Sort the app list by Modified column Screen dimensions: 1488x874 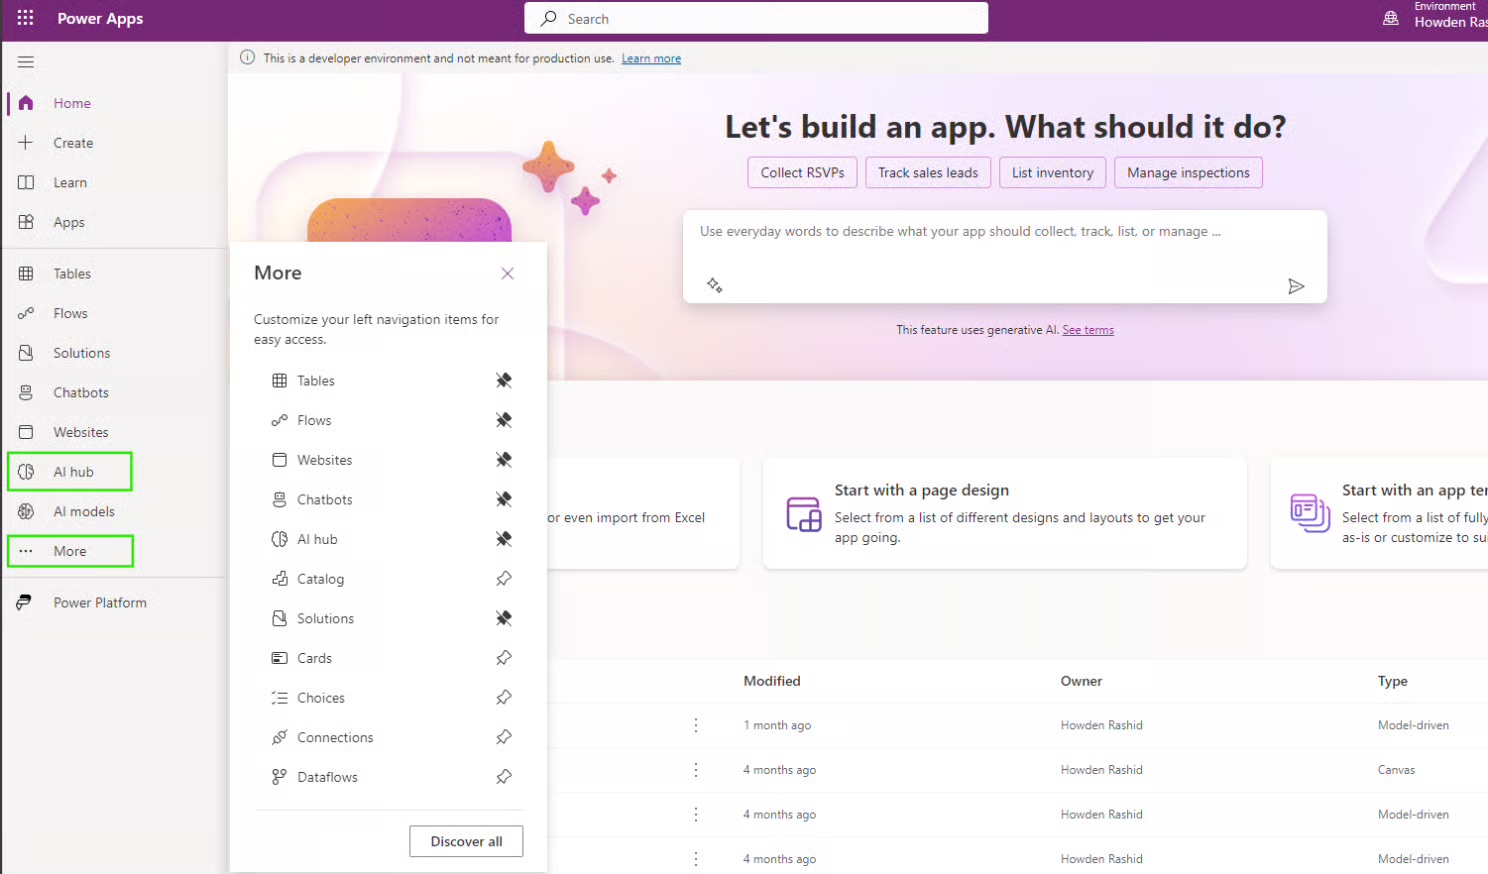pyautogui.click(x=772, y=681)
